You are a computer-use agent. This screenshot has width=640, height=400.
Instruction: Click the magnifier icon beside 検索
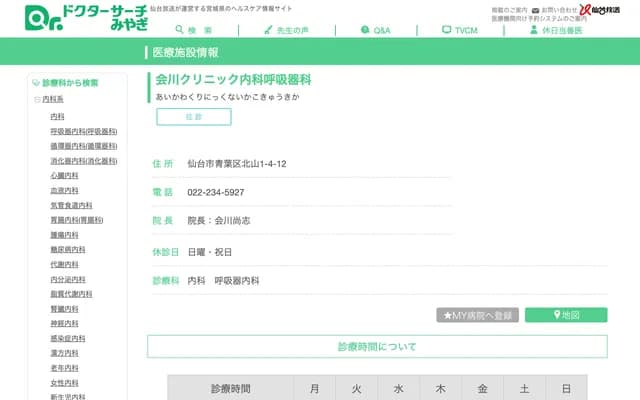pos(179,29)
